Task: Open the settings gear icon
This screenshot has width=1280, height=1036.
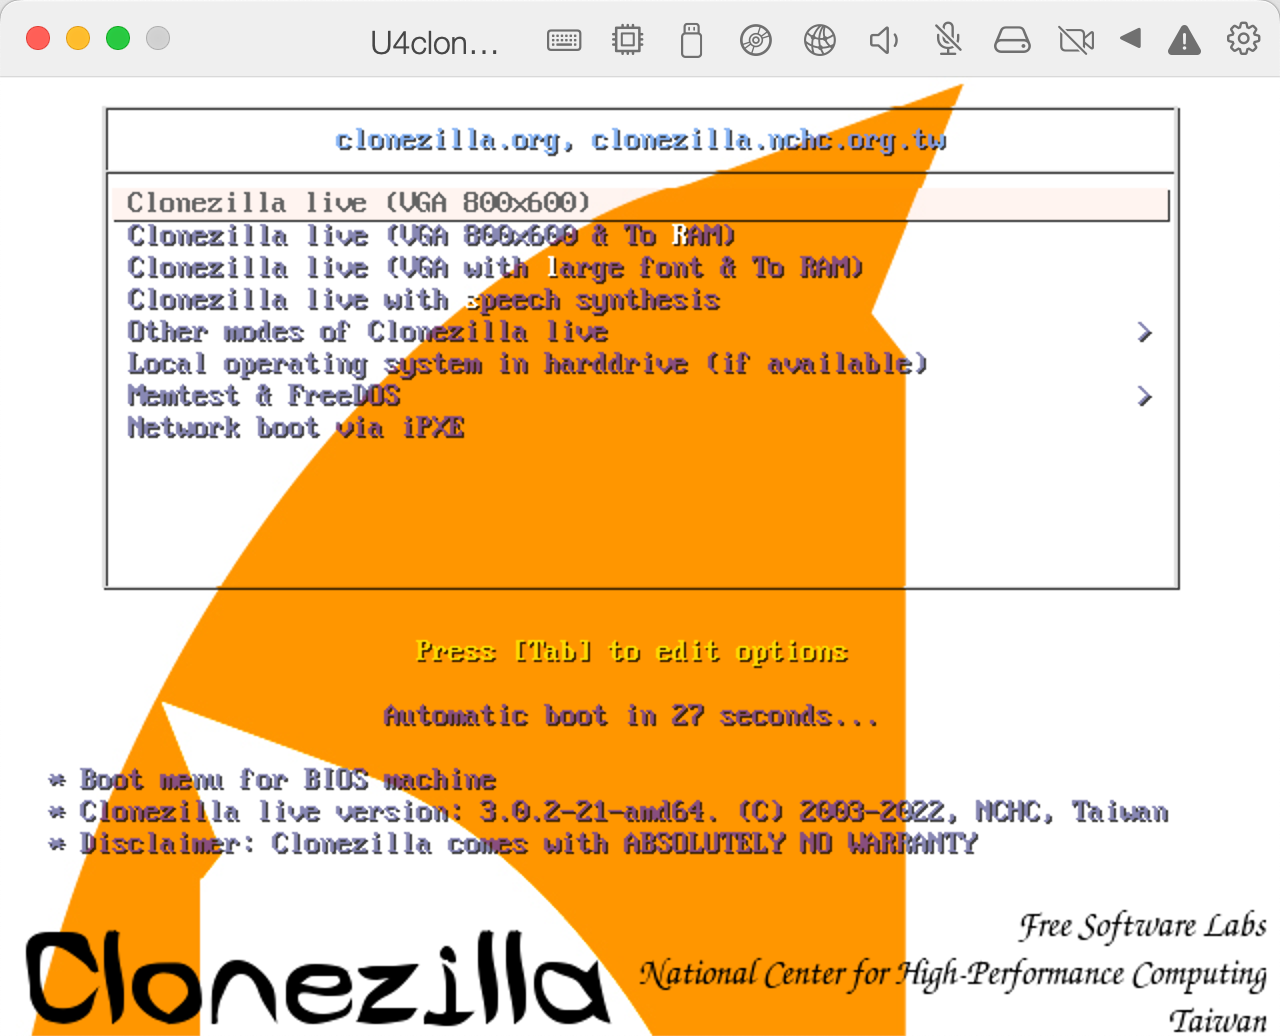Action: pos(1243,38)
